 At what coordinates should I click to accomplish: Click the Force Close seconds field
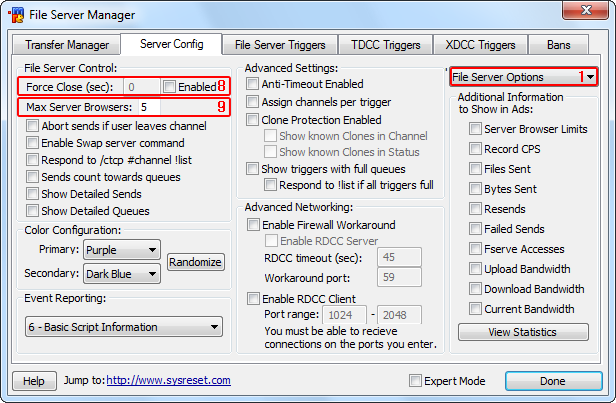141,87
